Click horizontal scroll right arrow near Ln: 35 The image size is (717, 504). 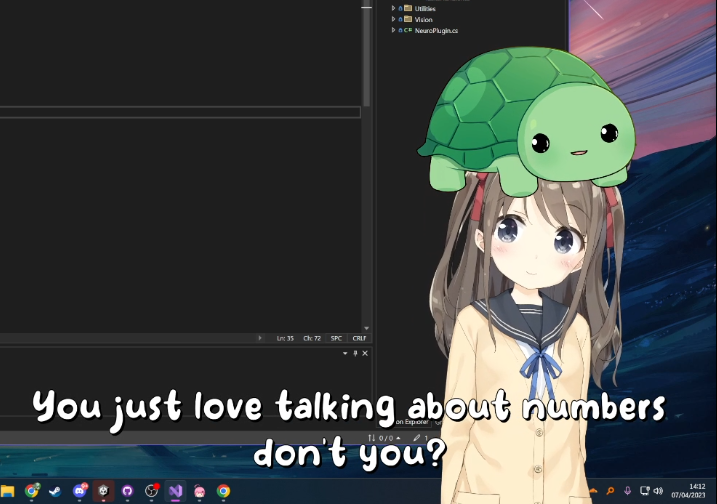point(260,338)
